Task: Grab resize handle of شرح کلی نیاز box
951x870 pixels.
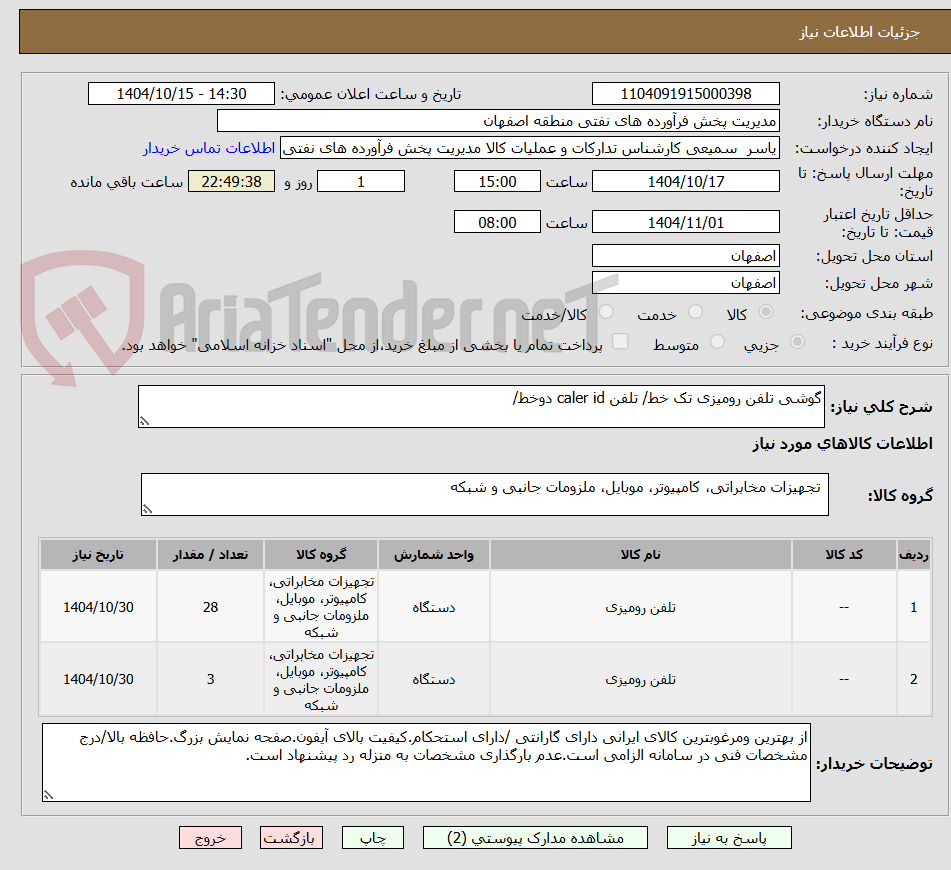Action: [144, 421]
